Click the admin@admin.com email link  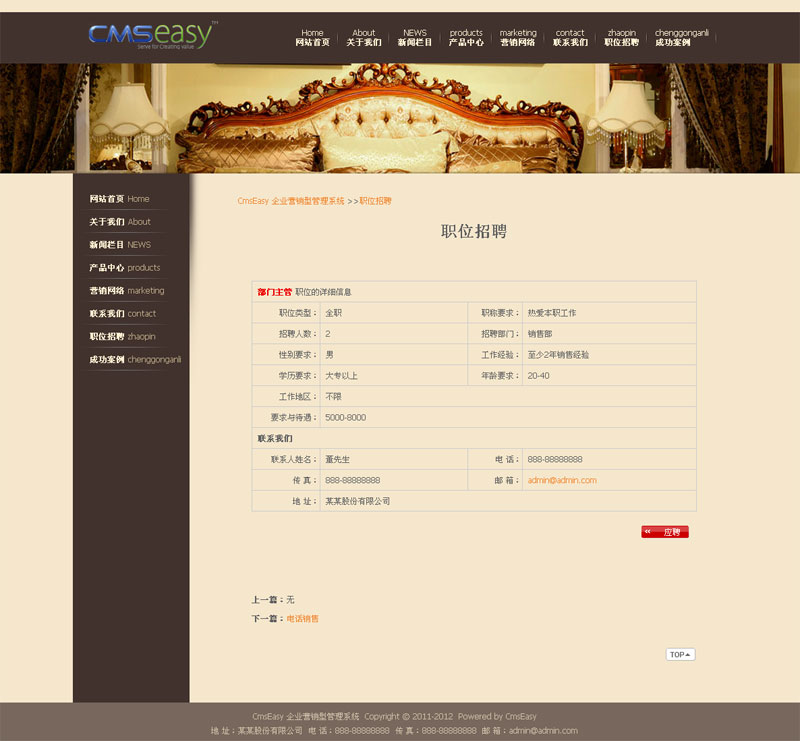tap(562, 481)
